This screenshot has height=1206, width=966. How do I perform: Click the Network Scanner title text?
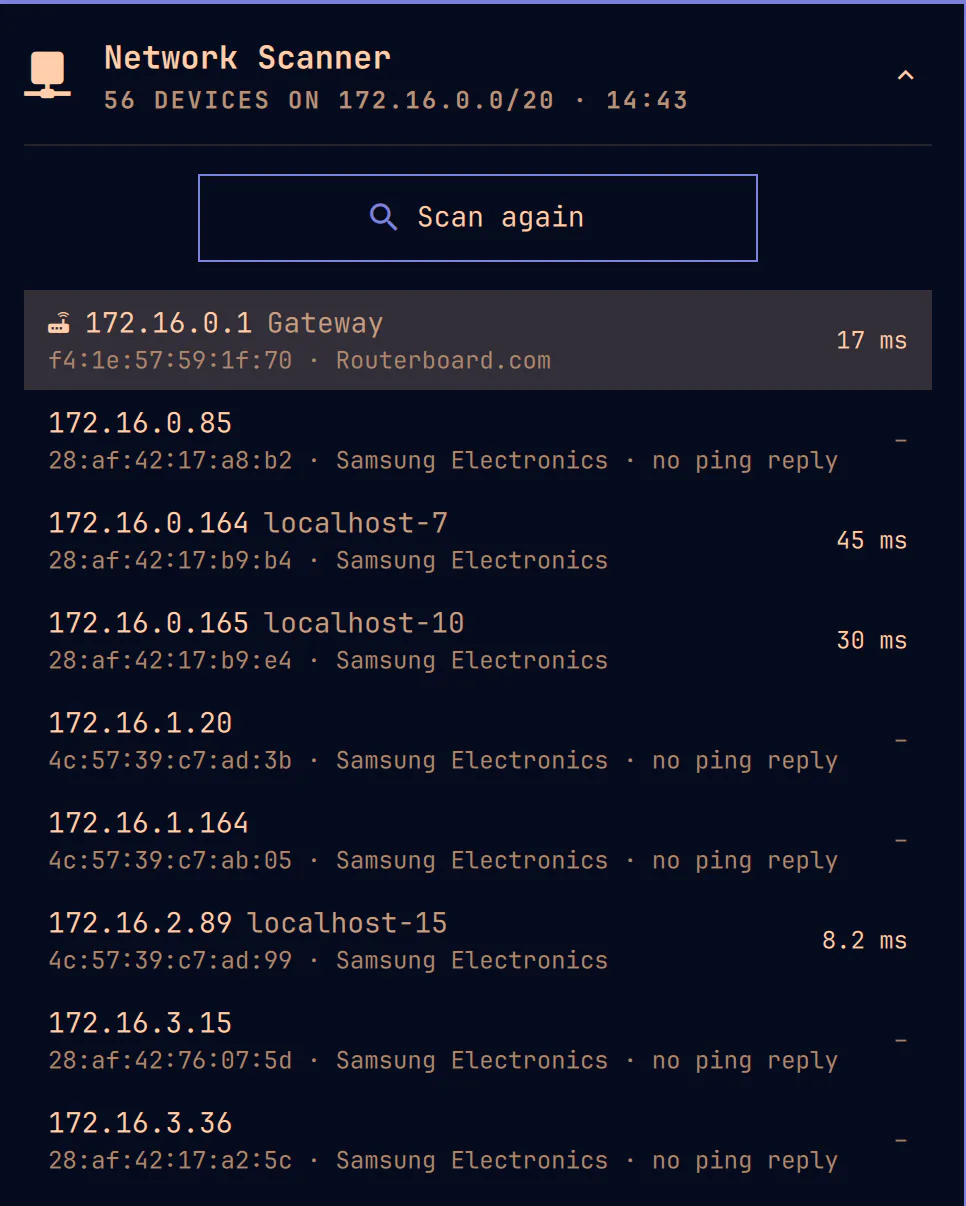tap(247, 58)
